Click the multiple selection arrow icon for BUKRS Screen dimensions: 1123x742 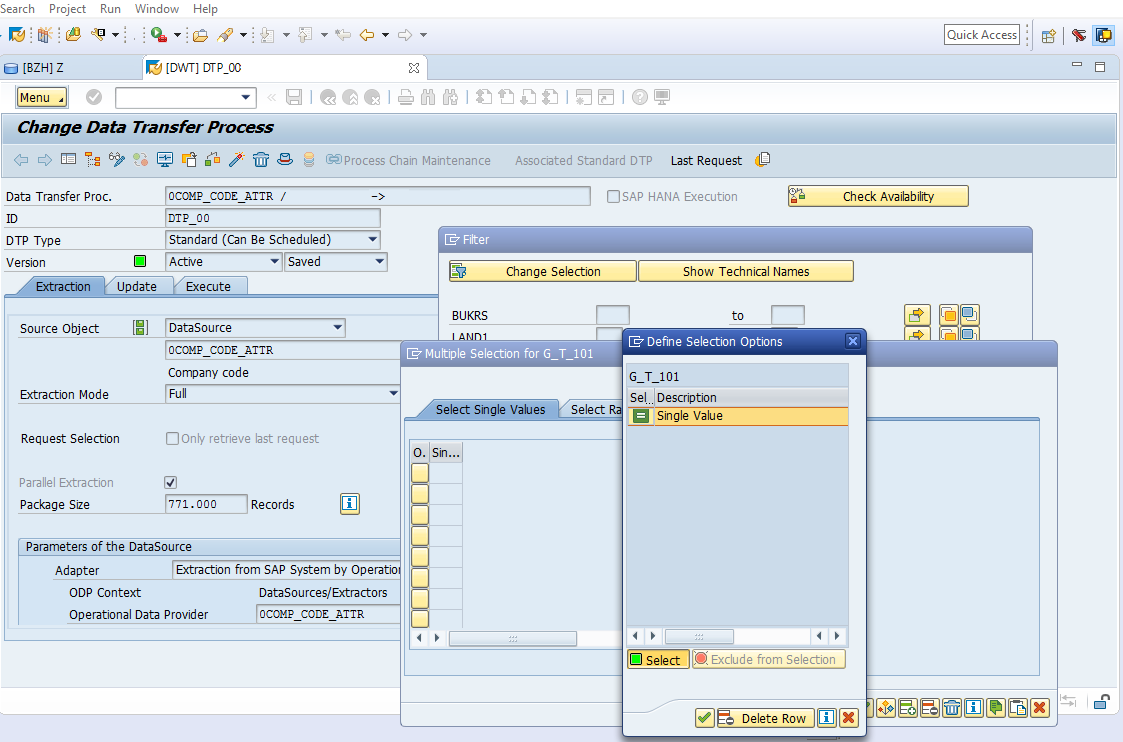[917, 314]
